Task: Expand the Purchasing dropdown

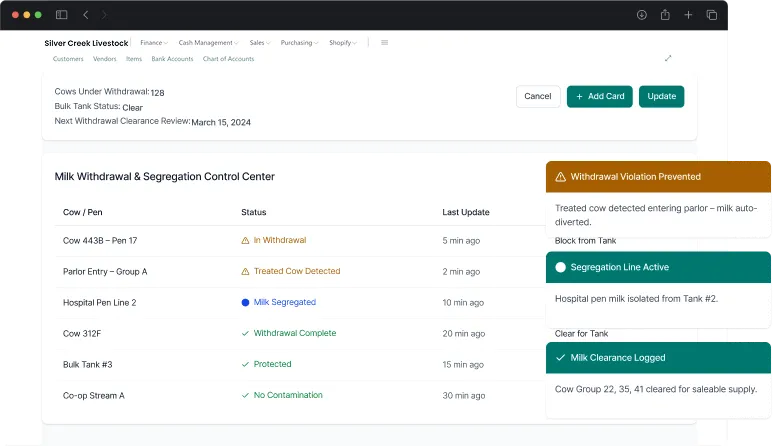Action: pyautogui.click(x=299, y=43)
